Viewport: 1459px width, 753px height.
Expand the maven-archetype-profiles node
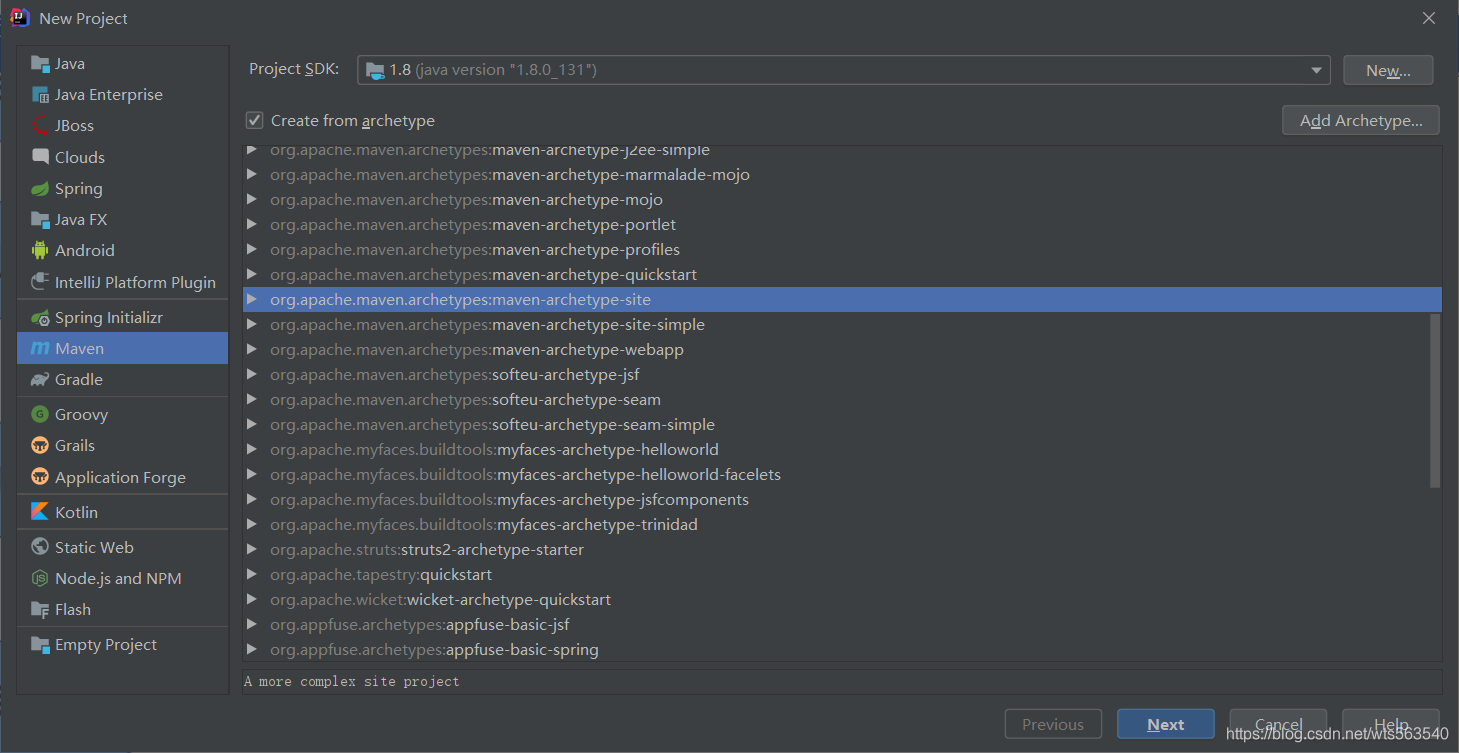252,250
